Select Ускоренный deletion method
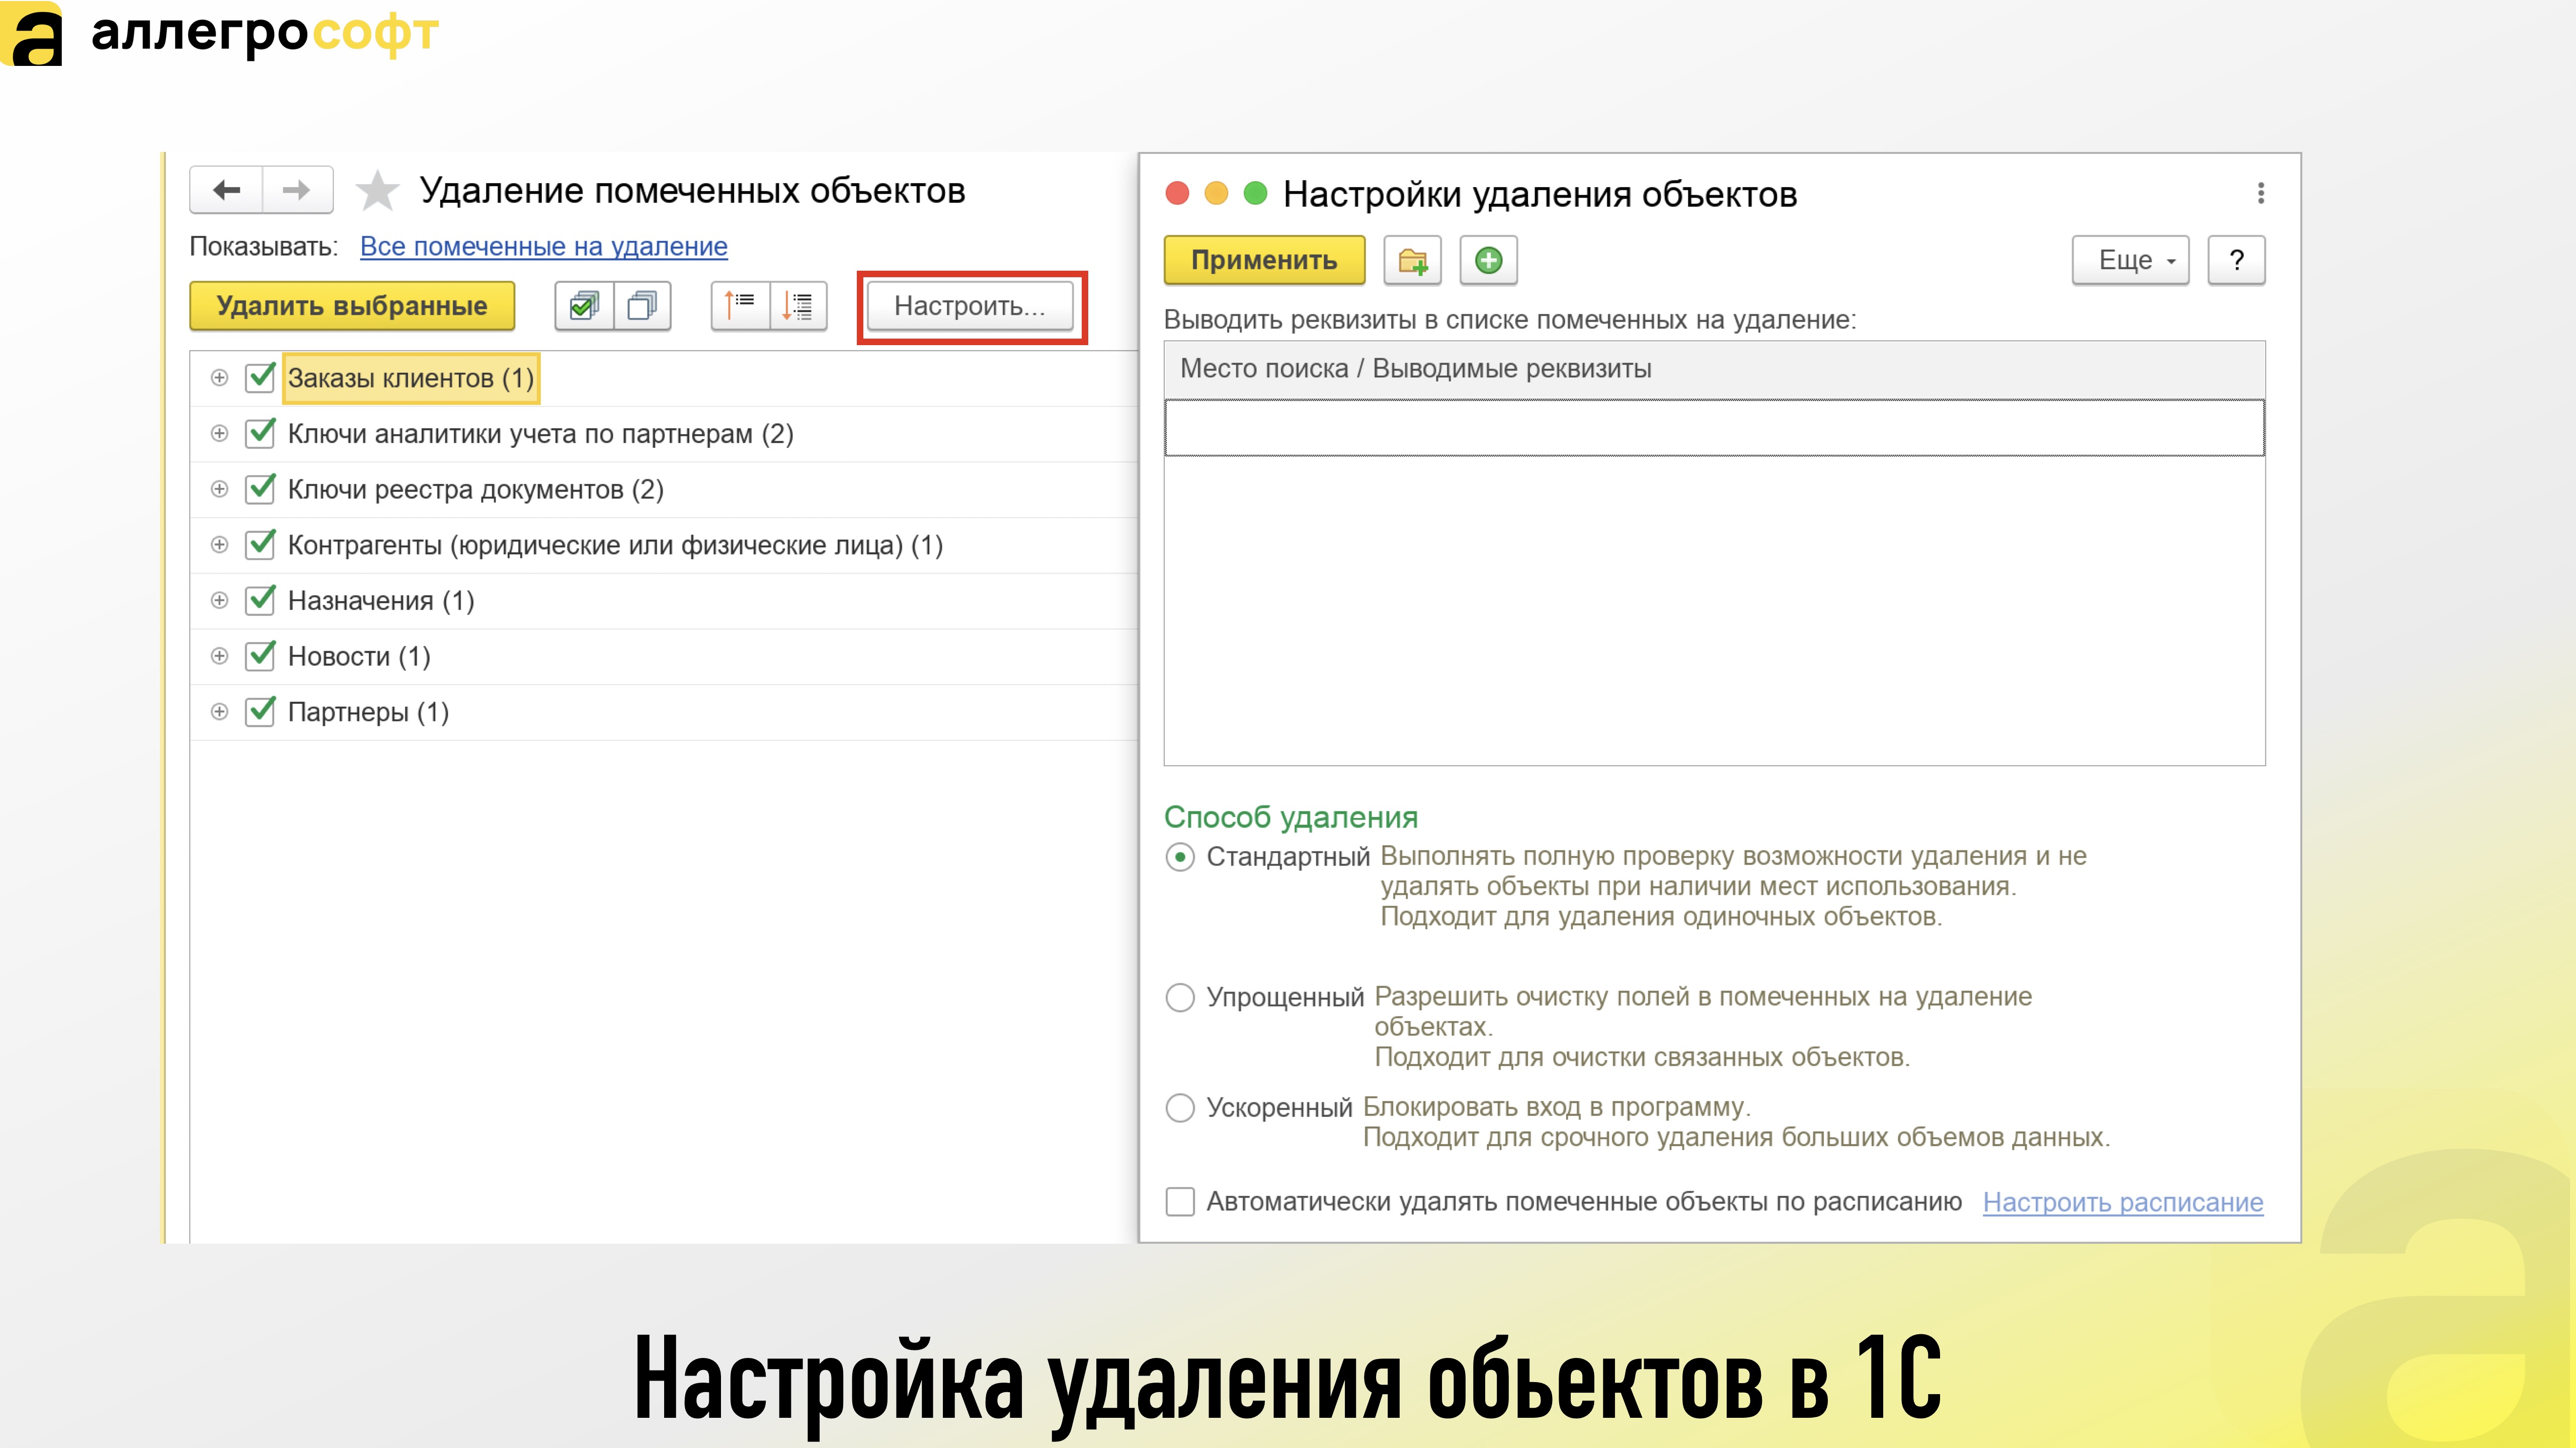This screenshot has width=2576, height=1448. click(1180, 1108)
